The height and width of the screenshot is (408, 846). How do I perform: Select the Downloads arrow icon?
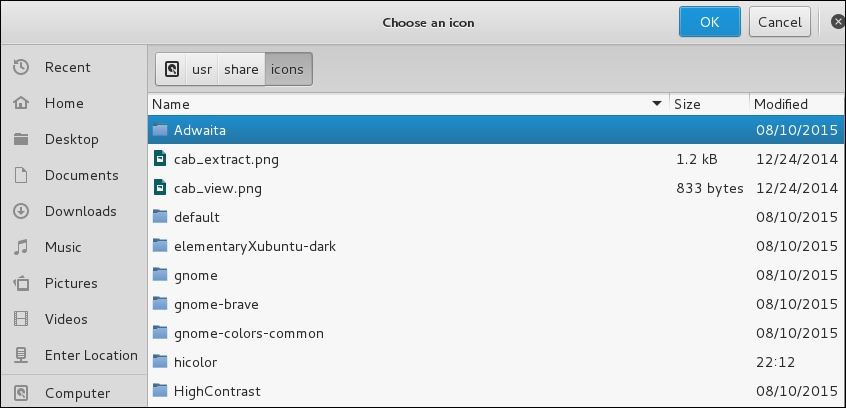tap(21, 211)
